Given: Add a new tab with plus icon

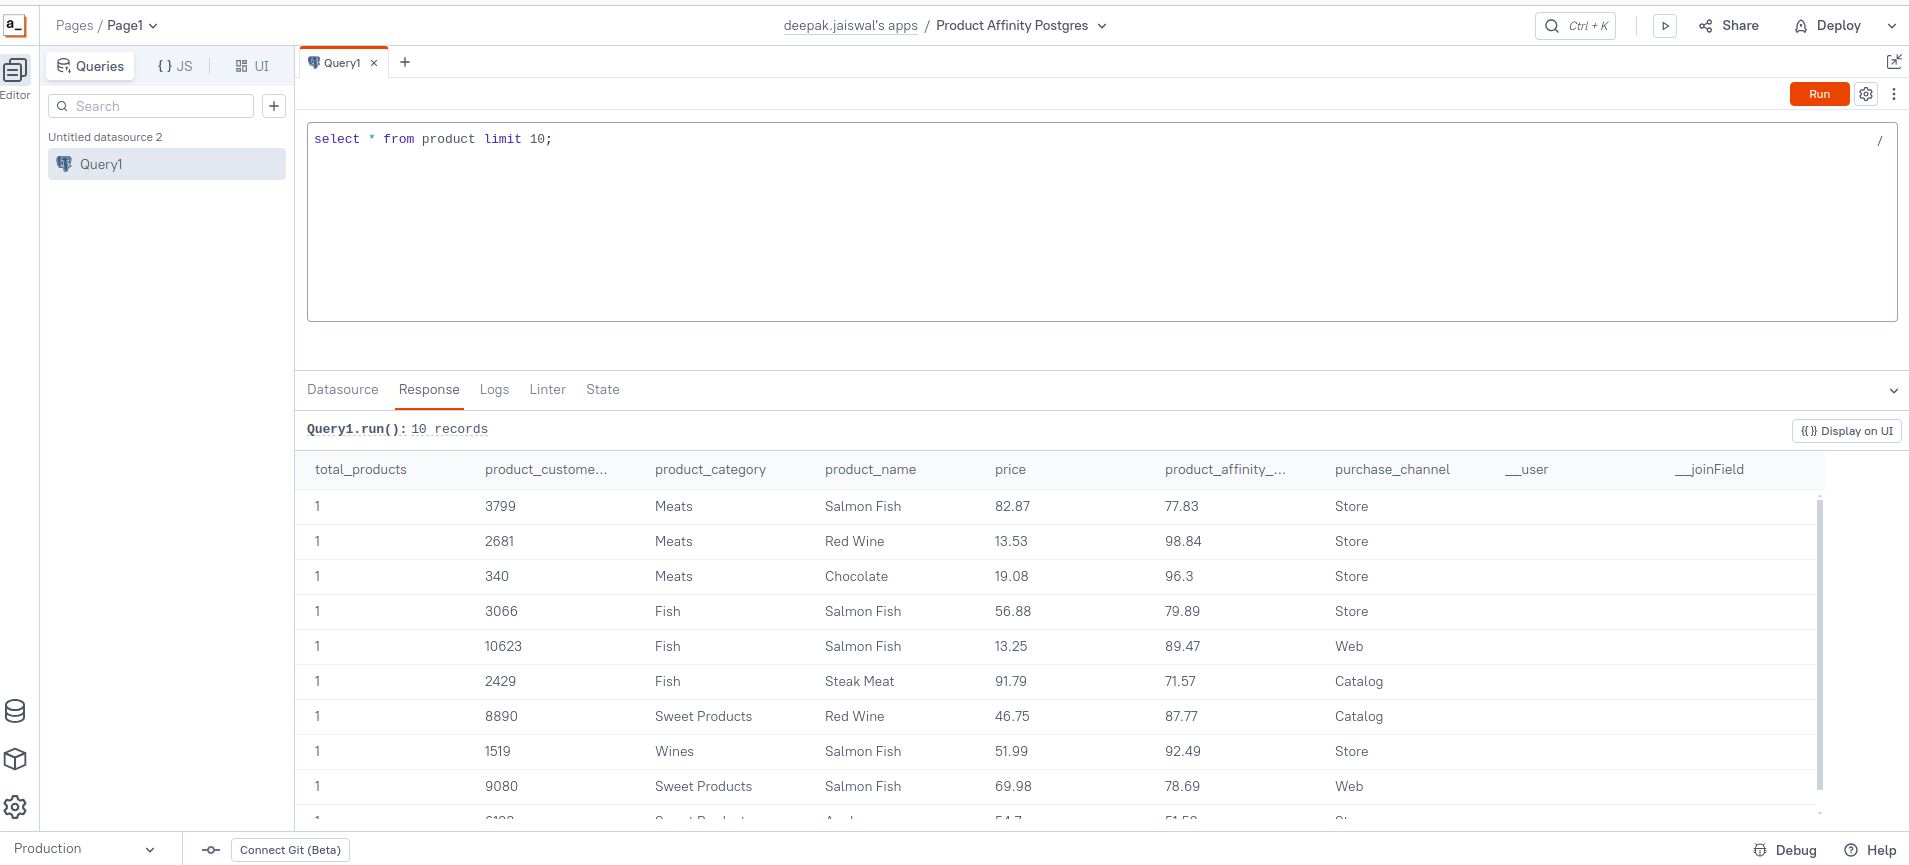Looking at the screenshot, I should 405,62.
